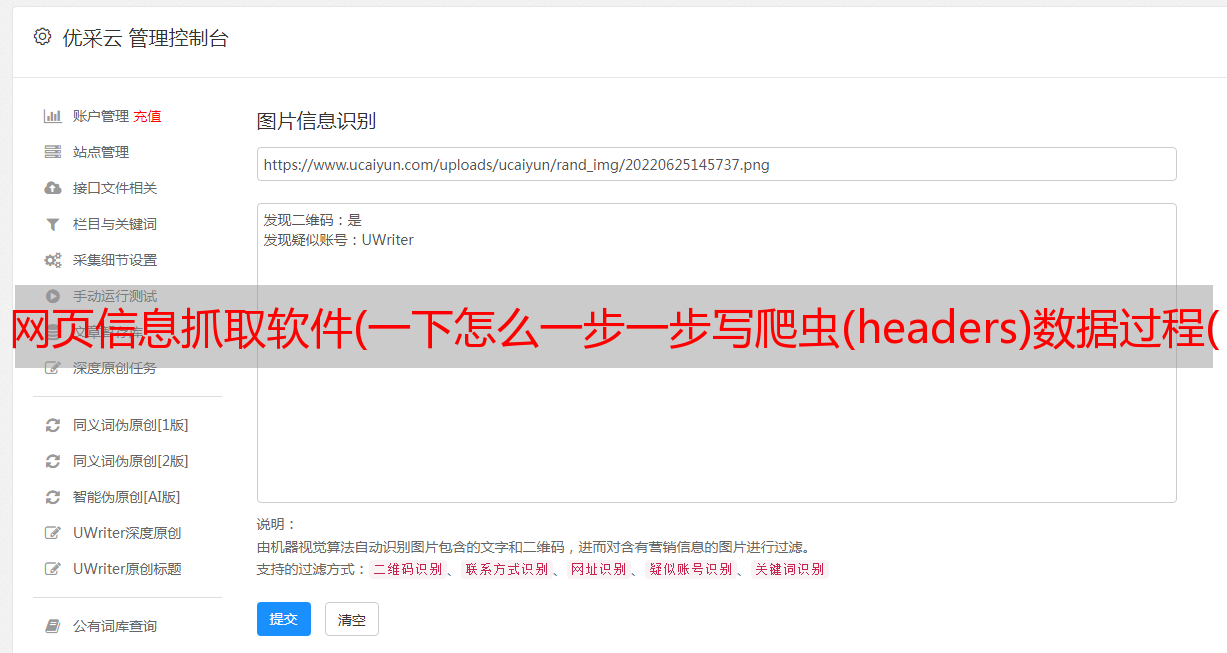Image resolution: width=1227 pixels, height=653 pixels.
Task: Click the gears icon for 采集细节设置
Action: pyautogui.click(x=53, y=260)
